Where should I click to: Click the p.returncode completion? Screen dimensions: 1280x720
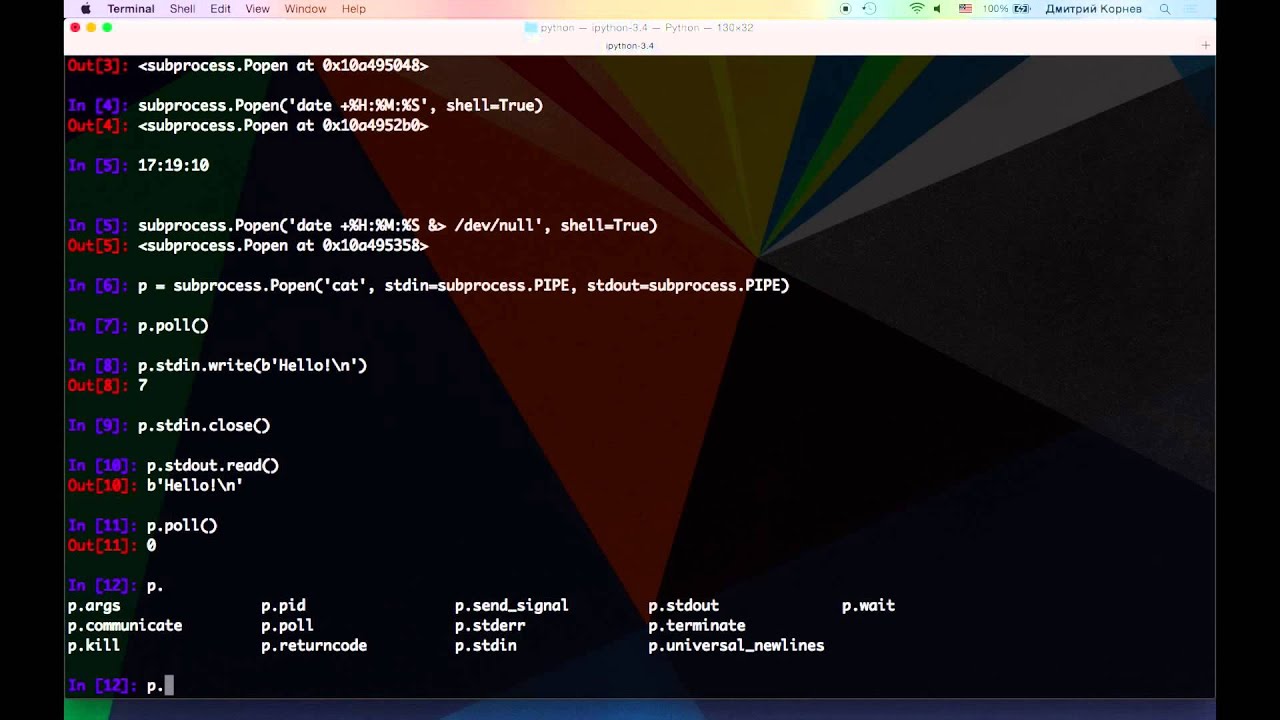coord(314,645)
